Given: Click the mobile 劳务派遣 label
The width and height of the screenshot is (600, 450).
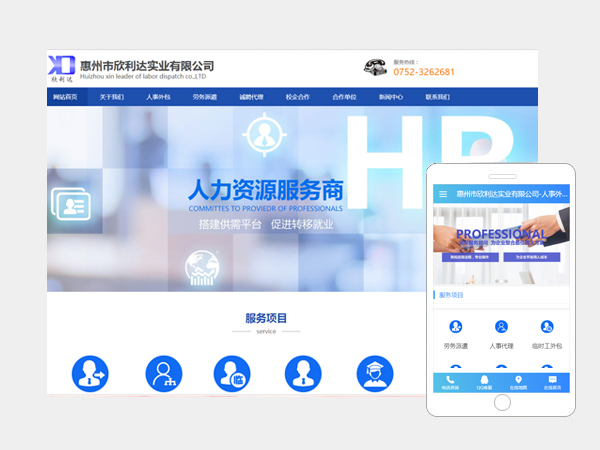Looking at the screenshot, I should tap(455, 346).
